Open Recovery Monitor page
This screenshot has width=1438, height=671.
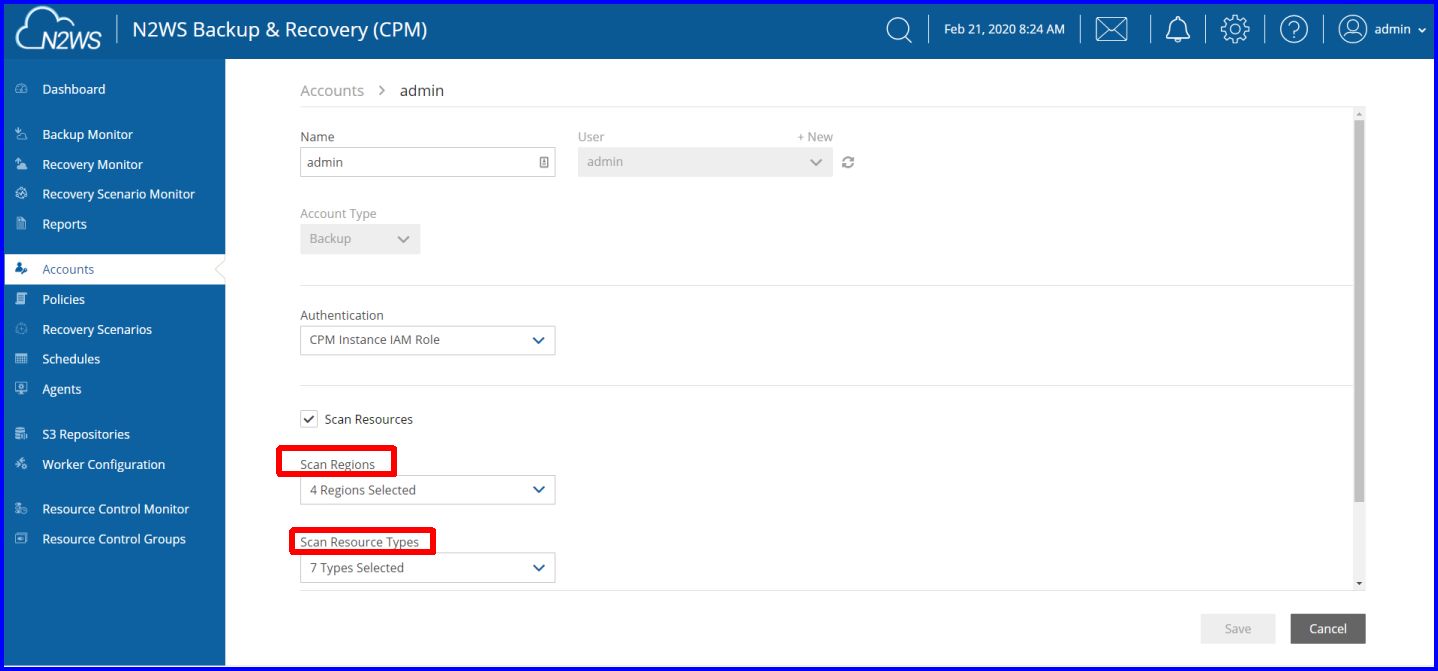point(92,164)
